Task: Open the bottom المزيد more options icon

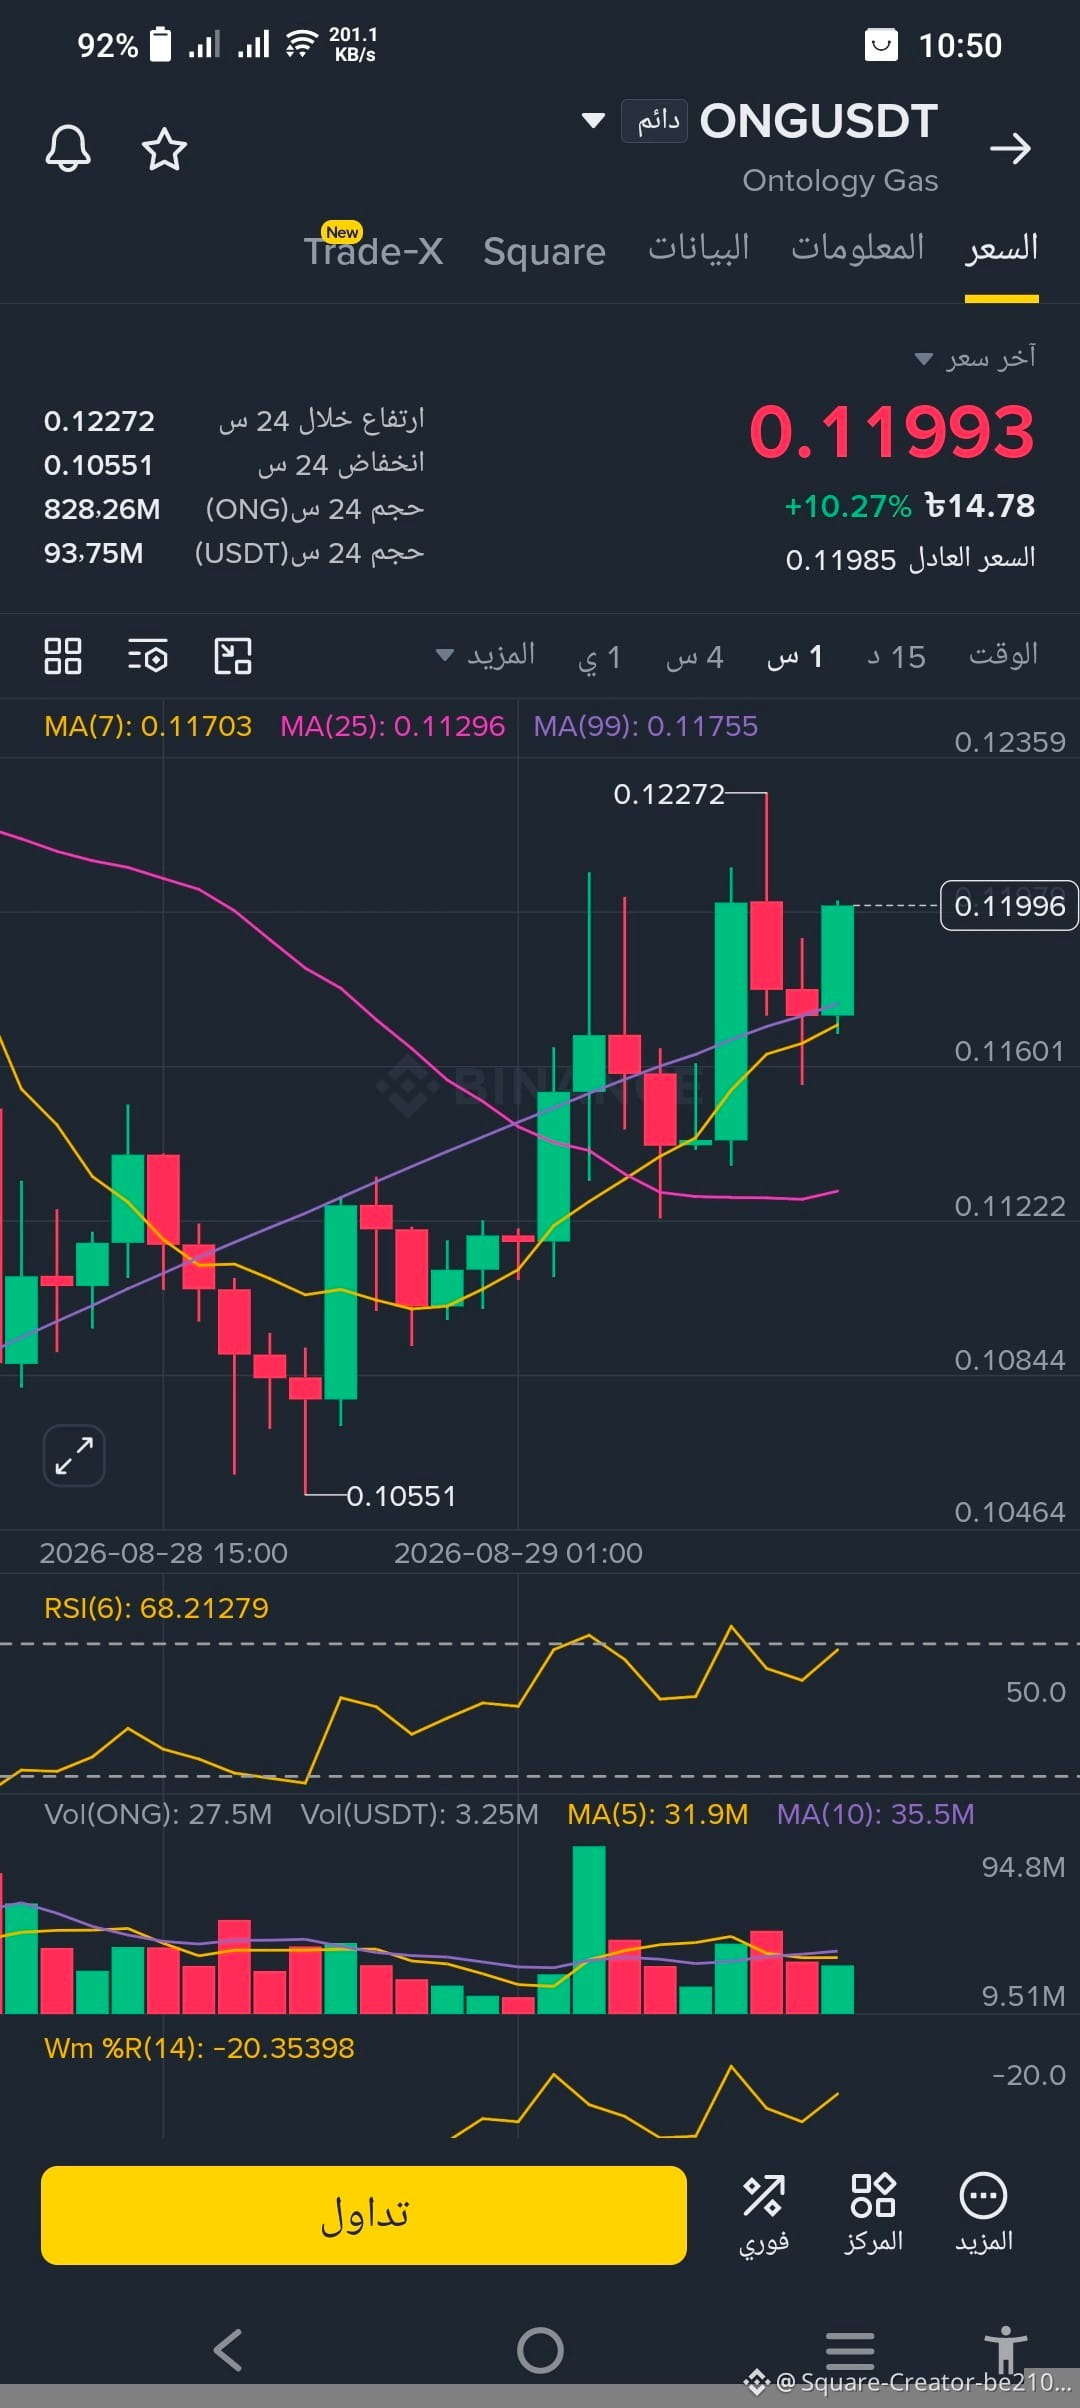Action: 983,2214
